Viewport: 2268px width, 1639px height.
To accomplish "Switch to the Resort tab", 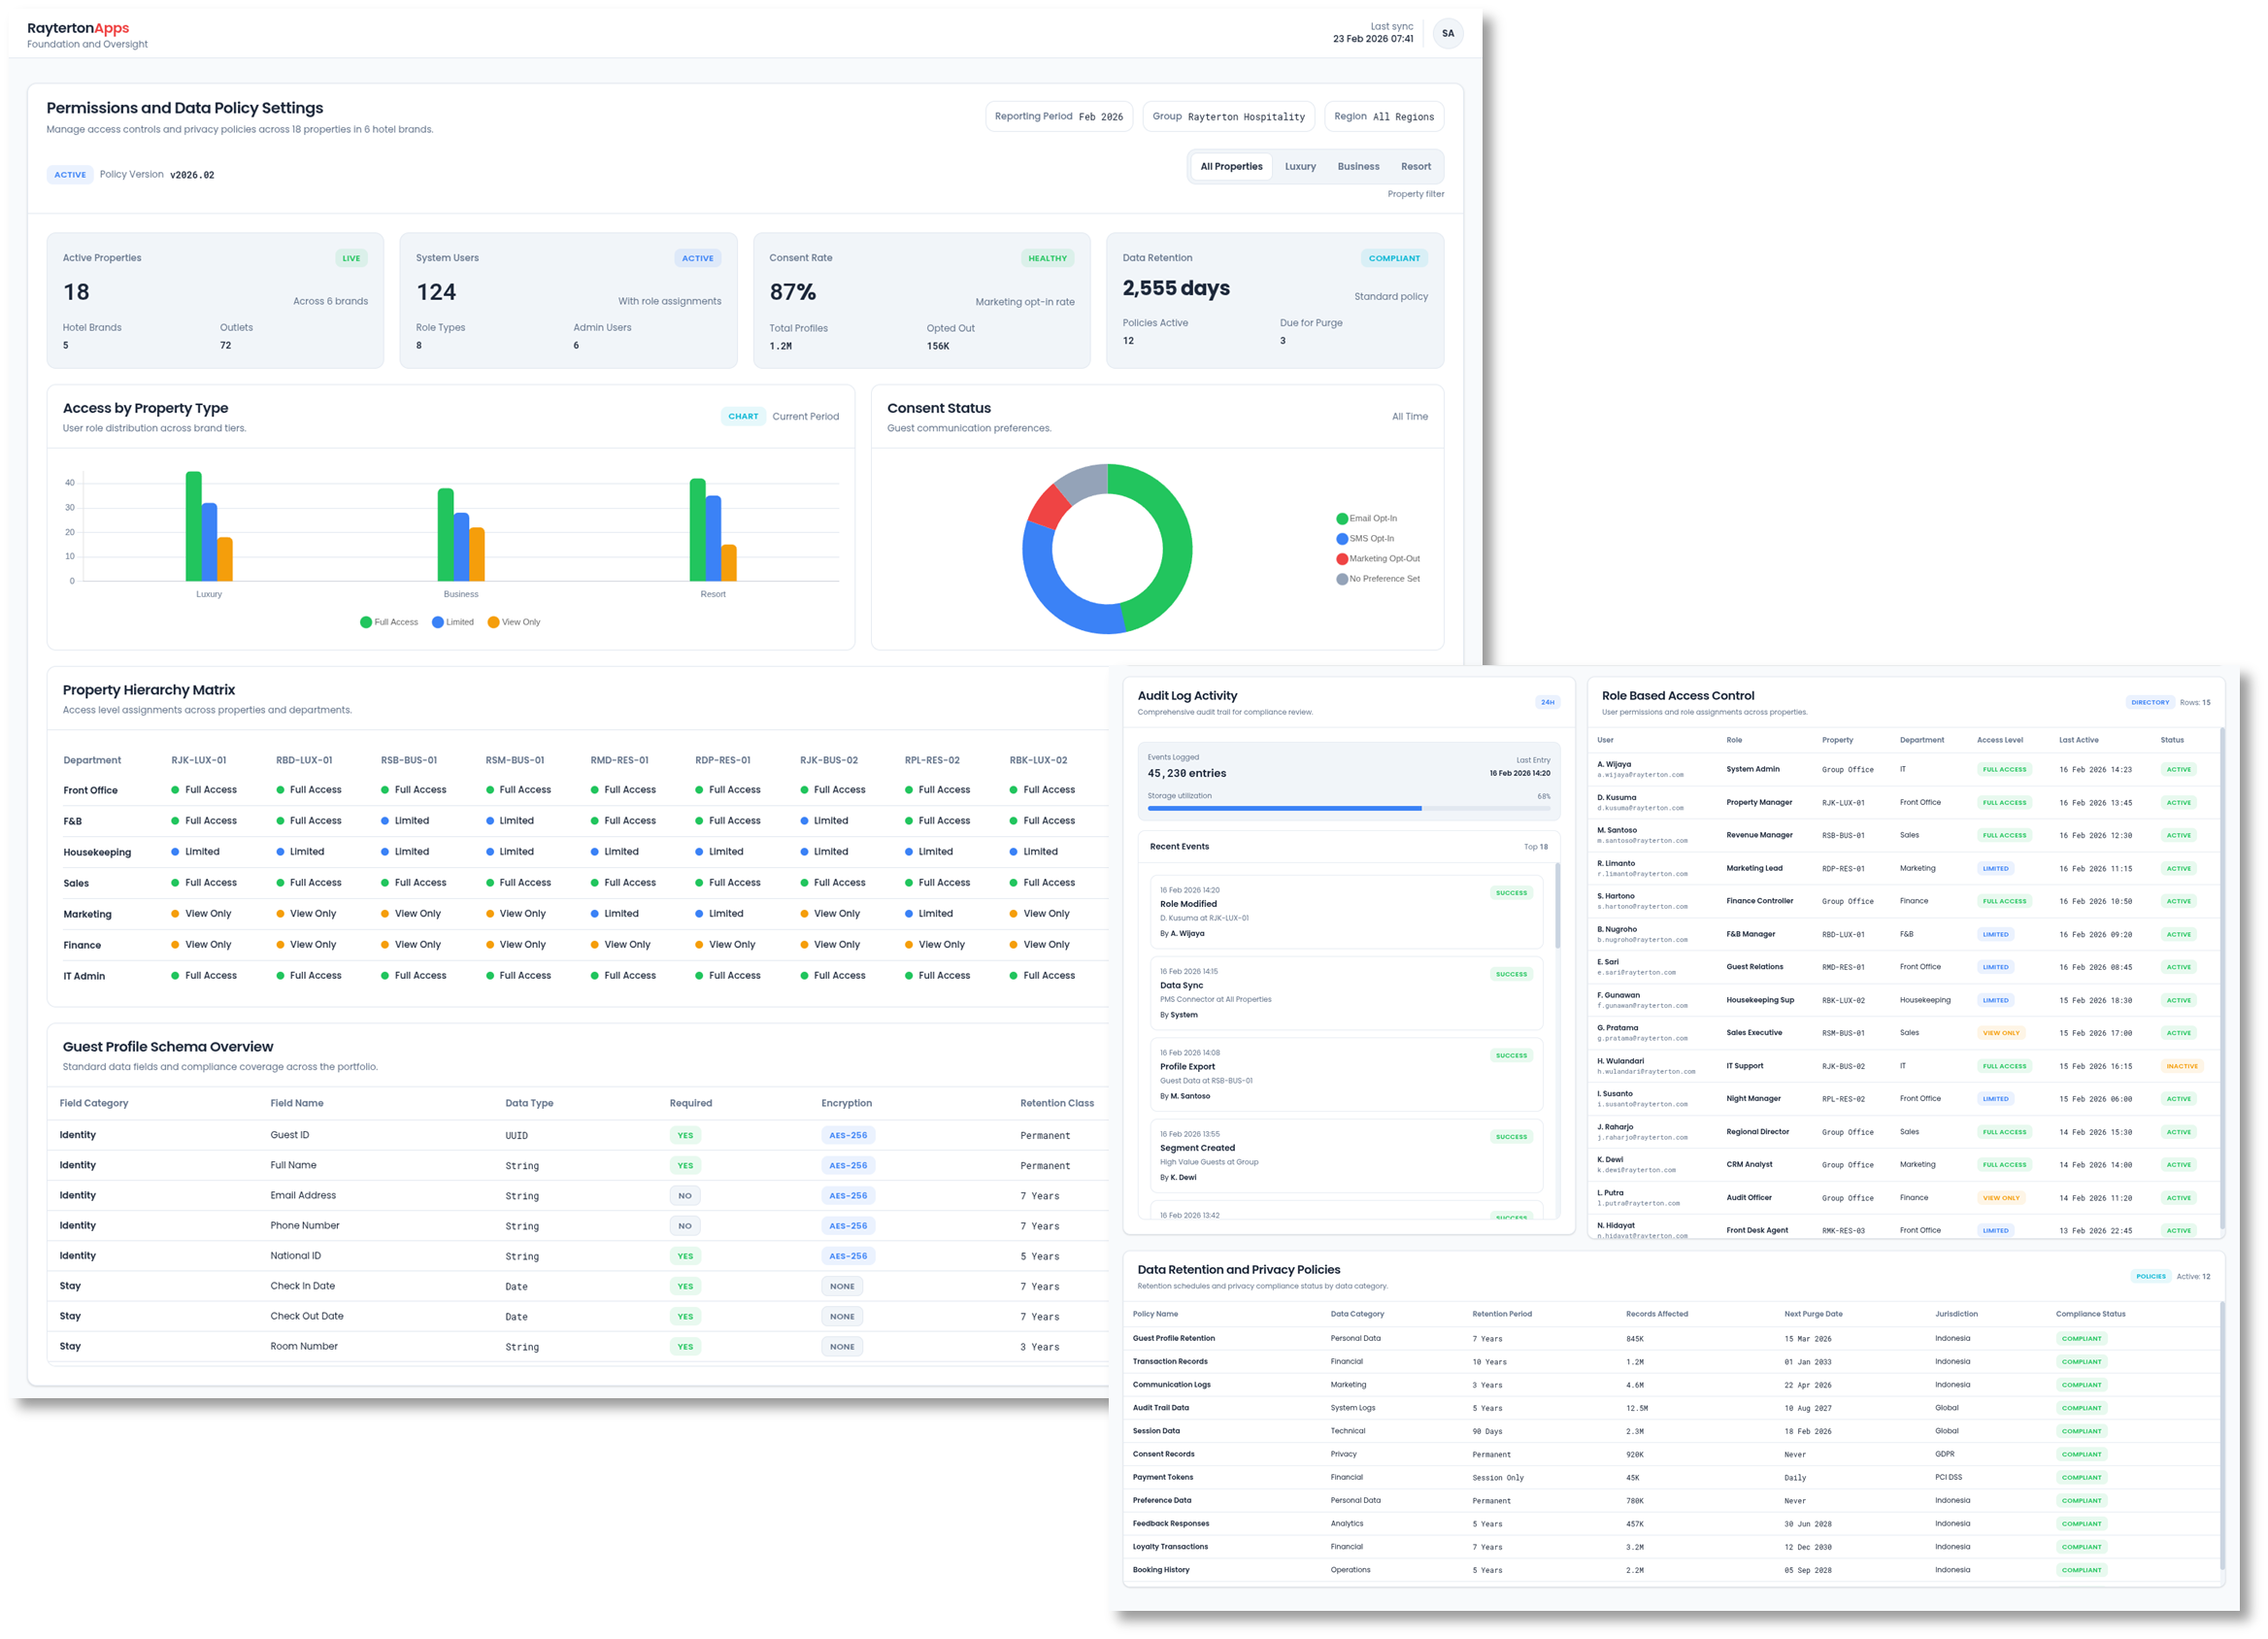I will point(1416,166).
